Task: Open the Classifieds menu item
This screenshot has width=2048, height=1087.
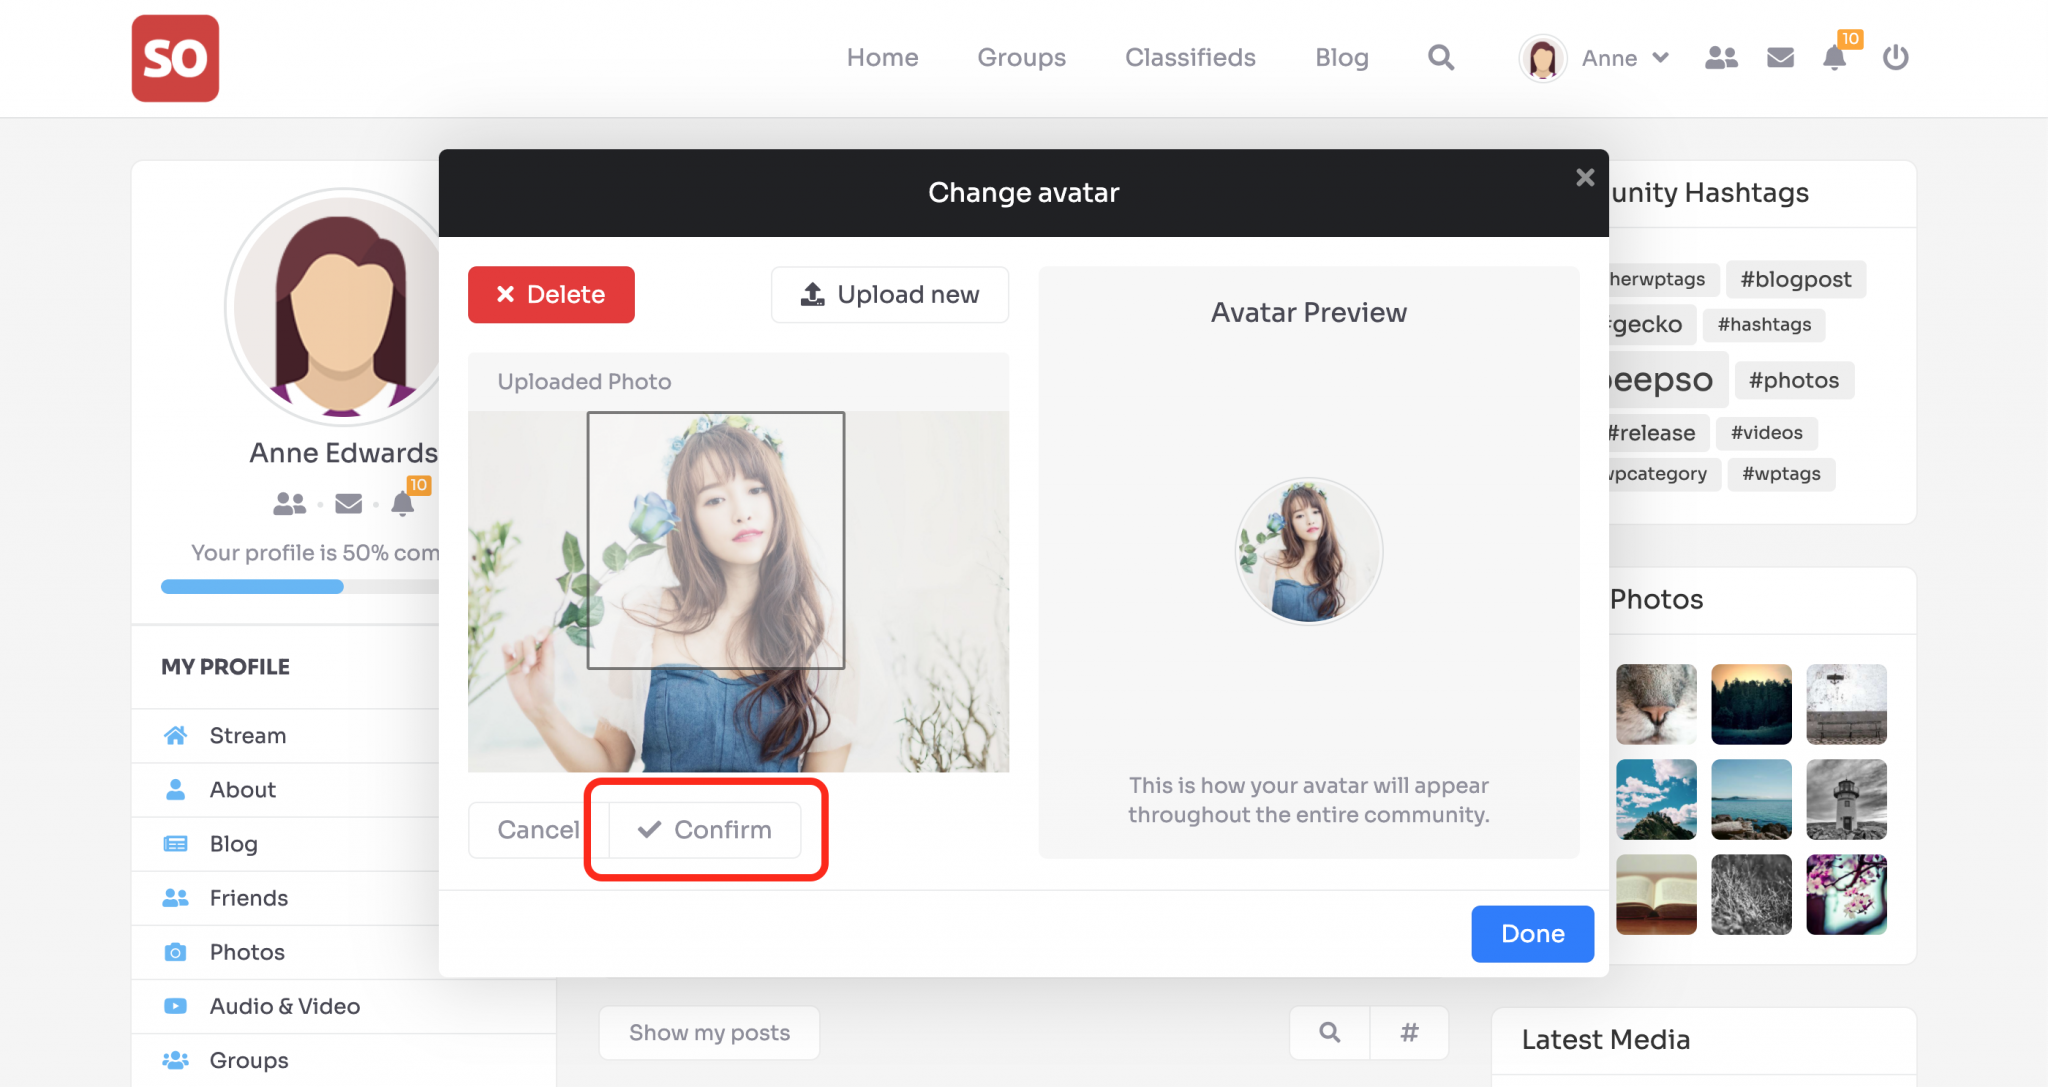Action: tap(1190, 57)
